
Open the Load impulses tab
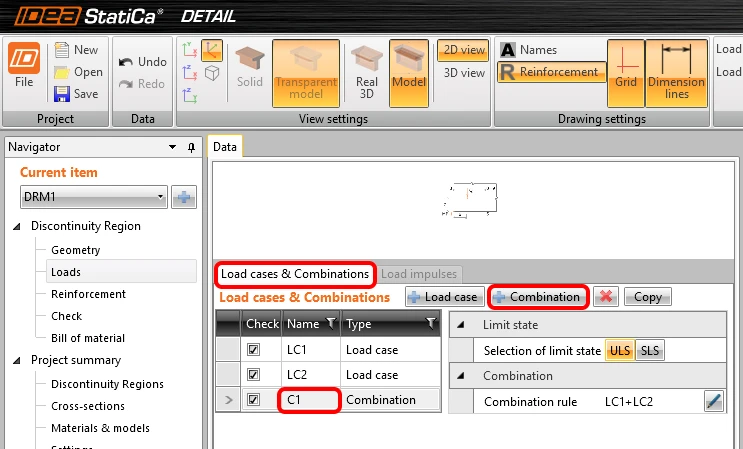tap(419, 274)
